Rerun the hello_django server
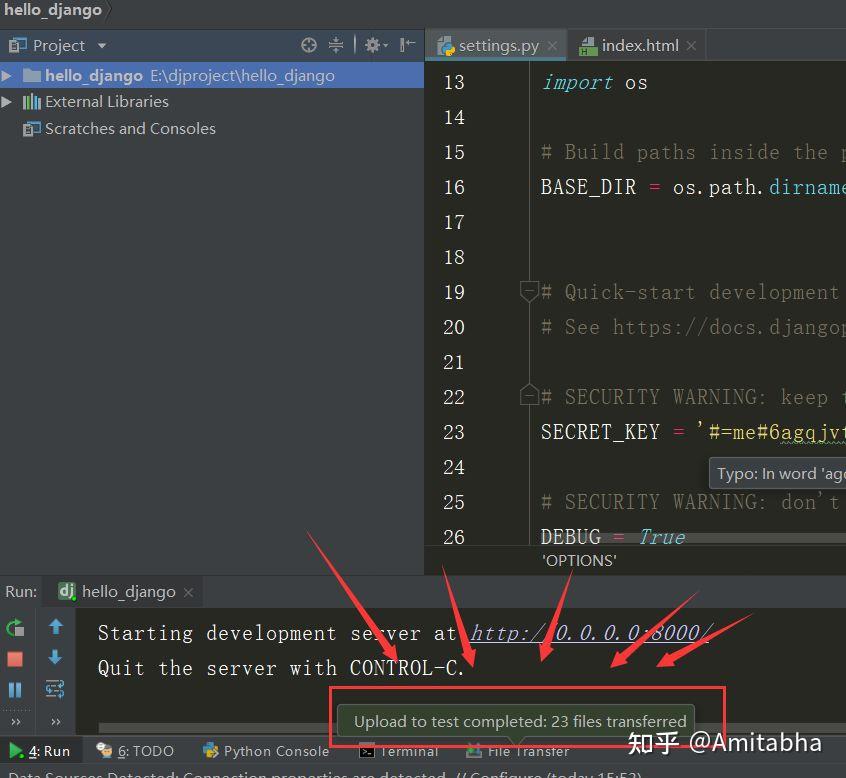This screenshot has width=846, height=778. click(15, 628)
